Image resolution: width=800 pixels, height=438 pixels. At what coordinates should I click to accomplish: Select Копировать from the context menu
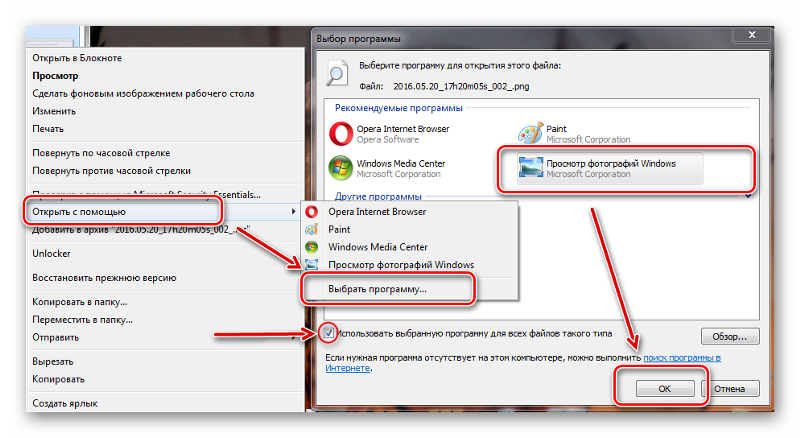point(58,379)
